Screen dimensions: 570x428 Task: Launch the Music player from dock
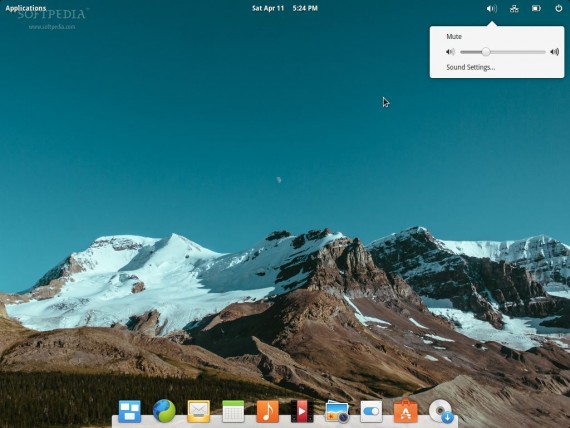268,411
